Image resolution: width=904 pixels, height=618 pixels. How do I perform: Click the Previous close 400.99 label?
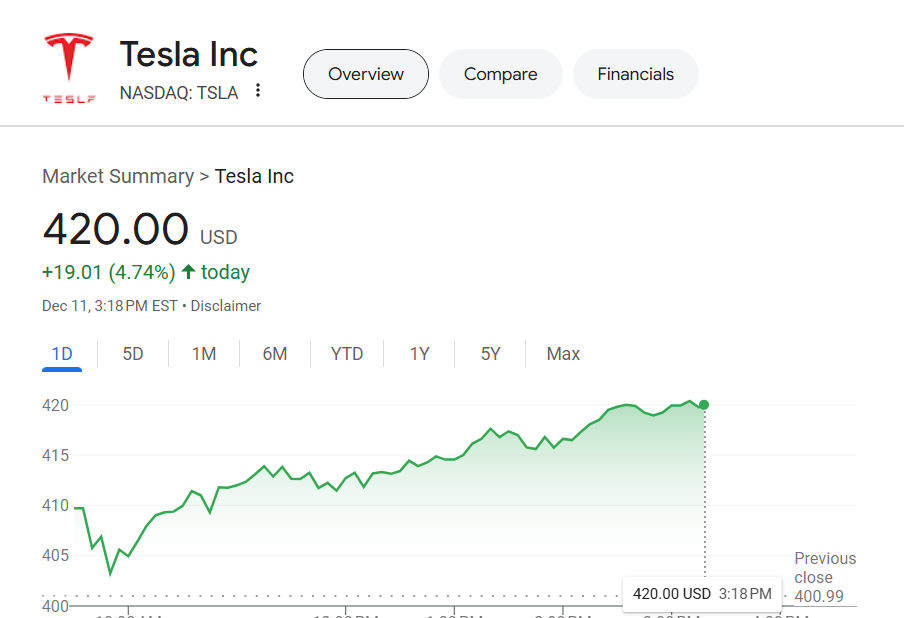(825, 578)
